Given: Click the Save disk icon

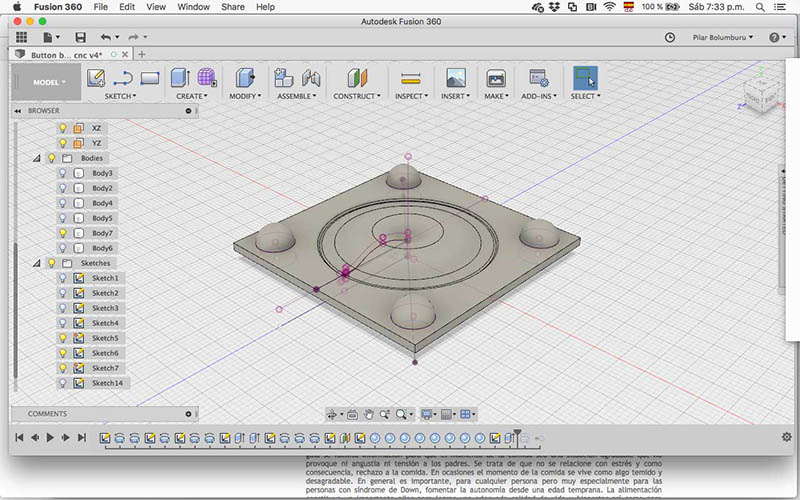Looking at the screenshot, I should click(80, 37).
